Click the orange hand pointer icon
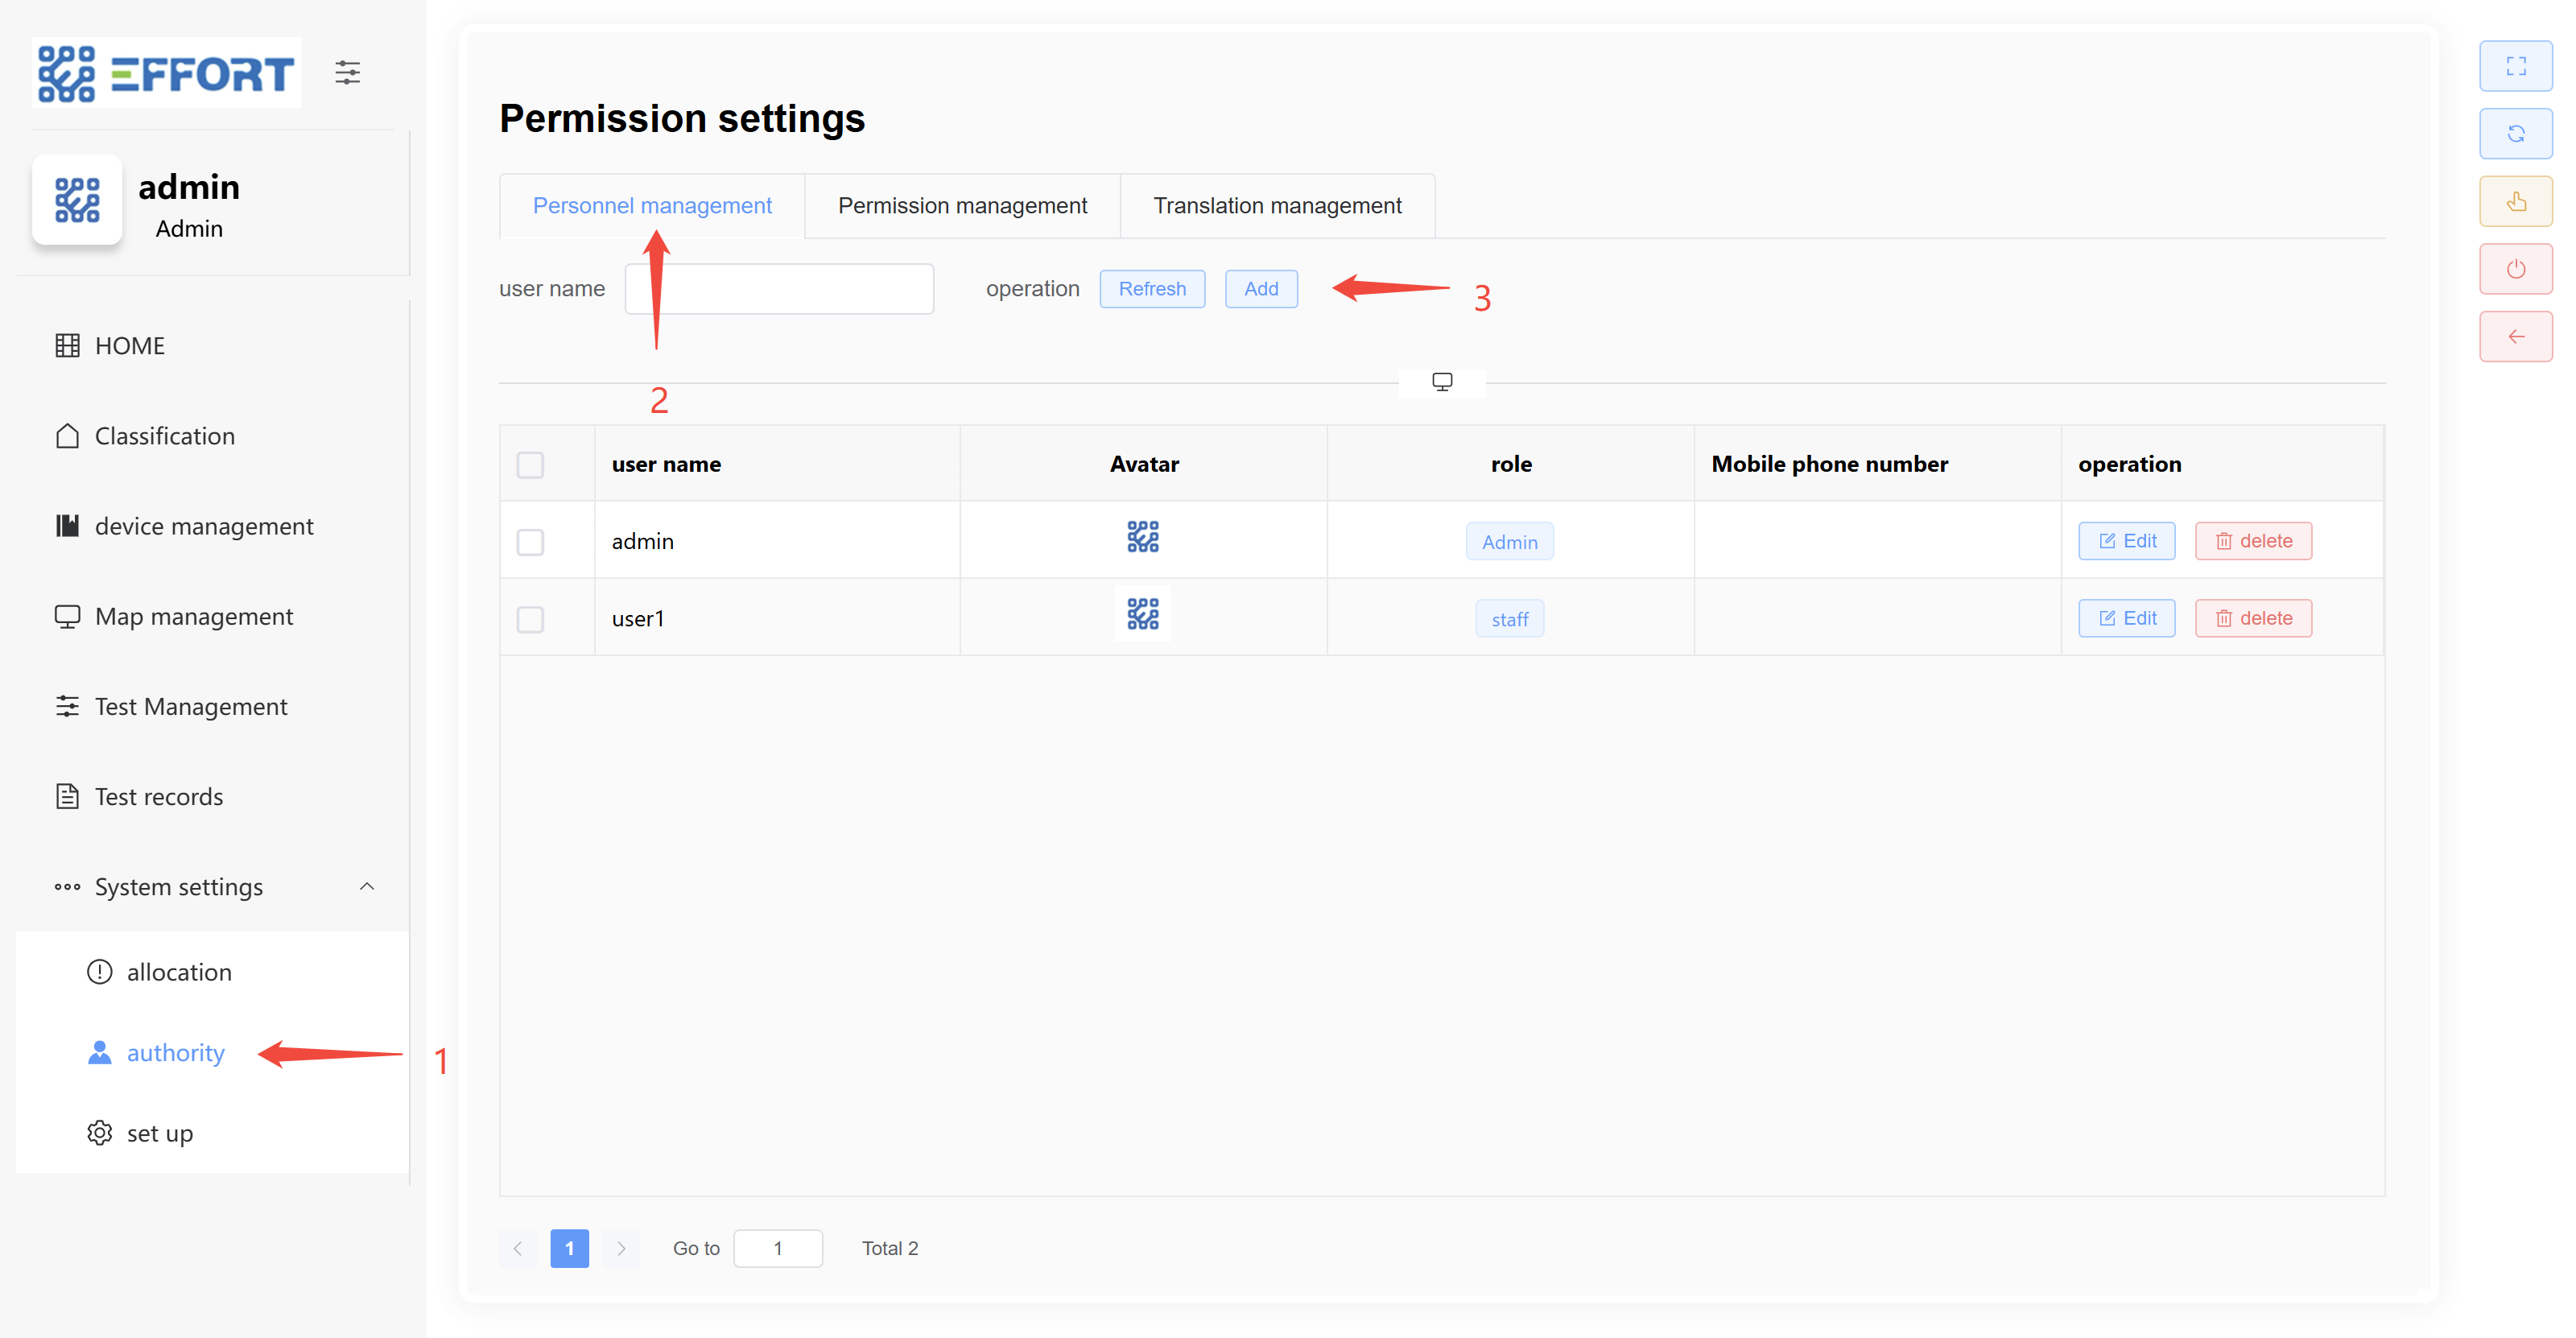2576x1338 pixels. pyautogui.click(x=2515, y=202)
